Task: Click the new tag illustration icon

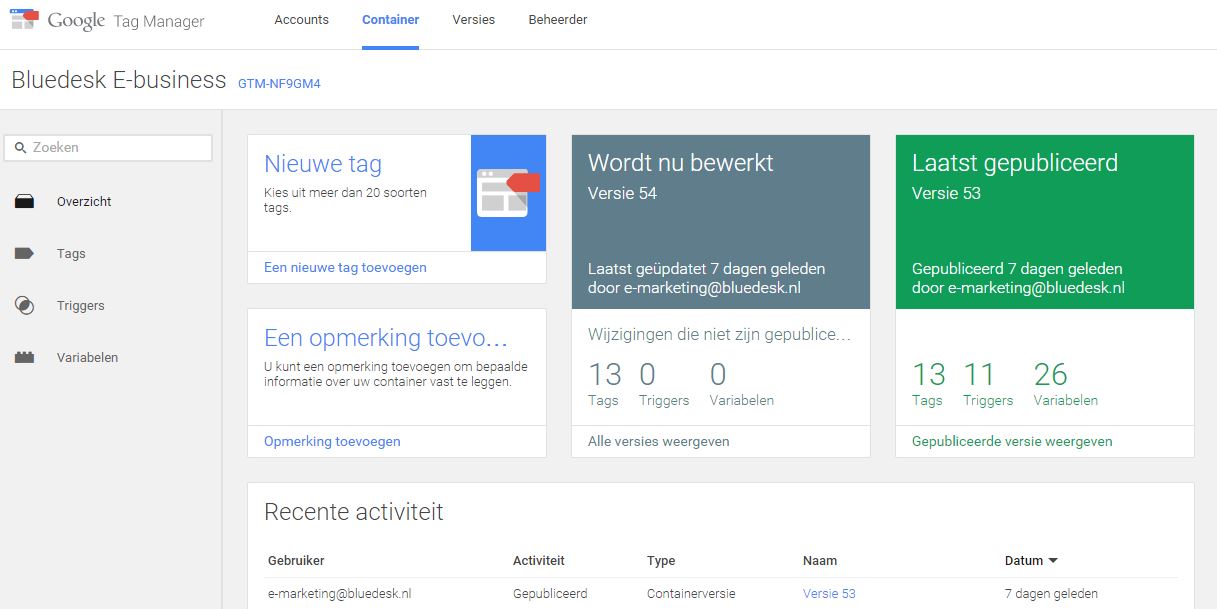Action: 508,193
